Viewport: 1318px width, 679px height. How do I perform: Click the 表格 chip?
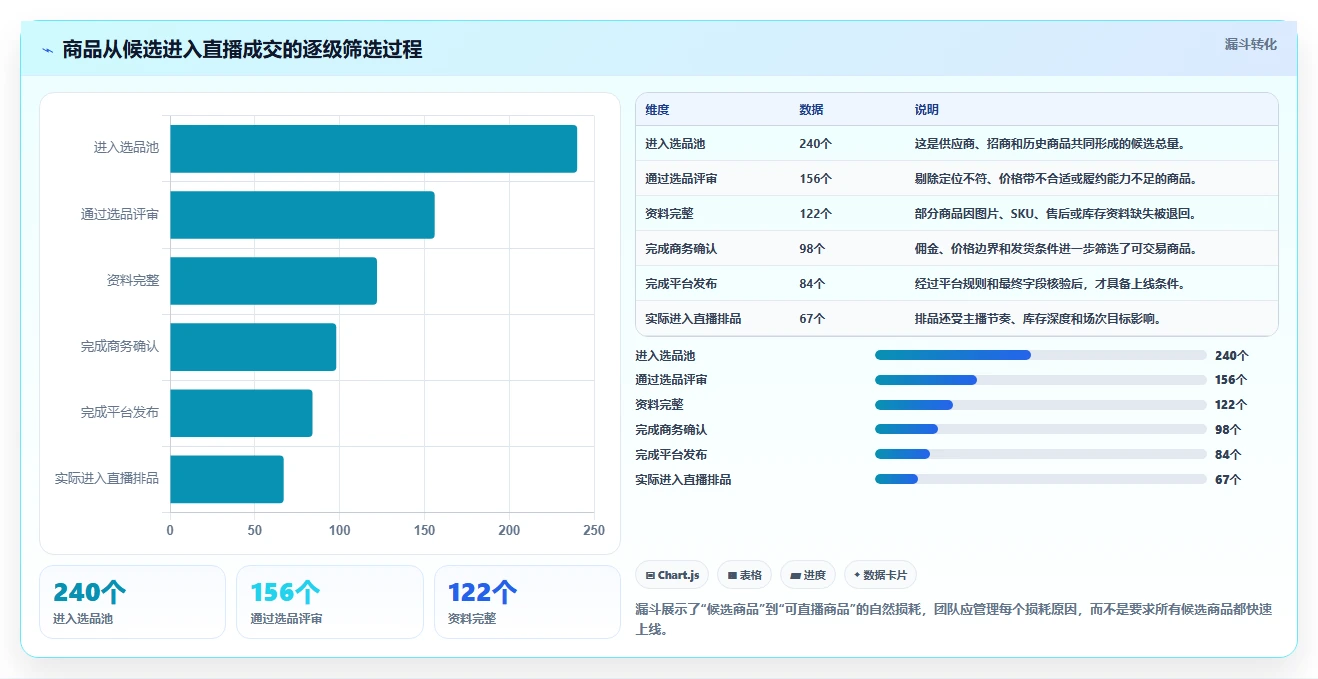point(744,575)
